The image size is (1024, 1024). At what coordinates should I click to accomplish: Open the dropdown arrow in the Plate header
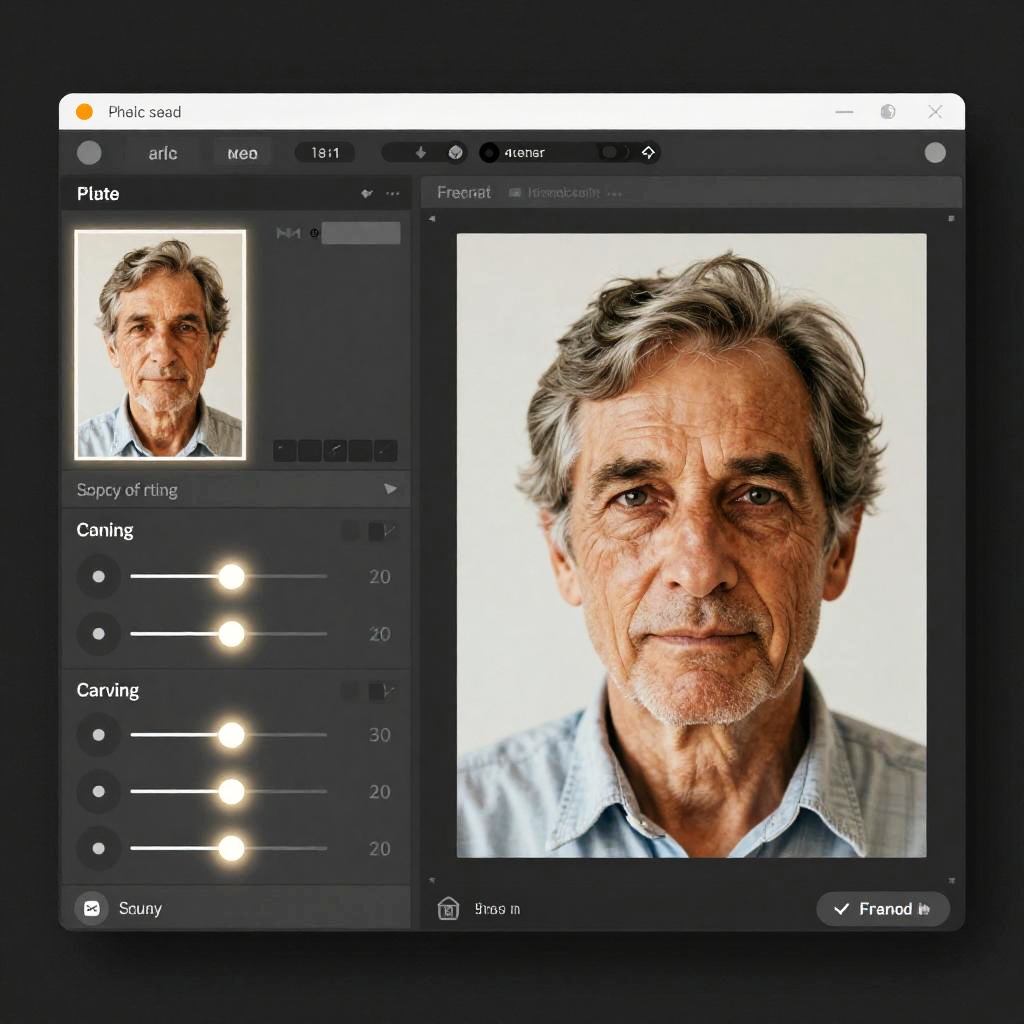[366, 194]
